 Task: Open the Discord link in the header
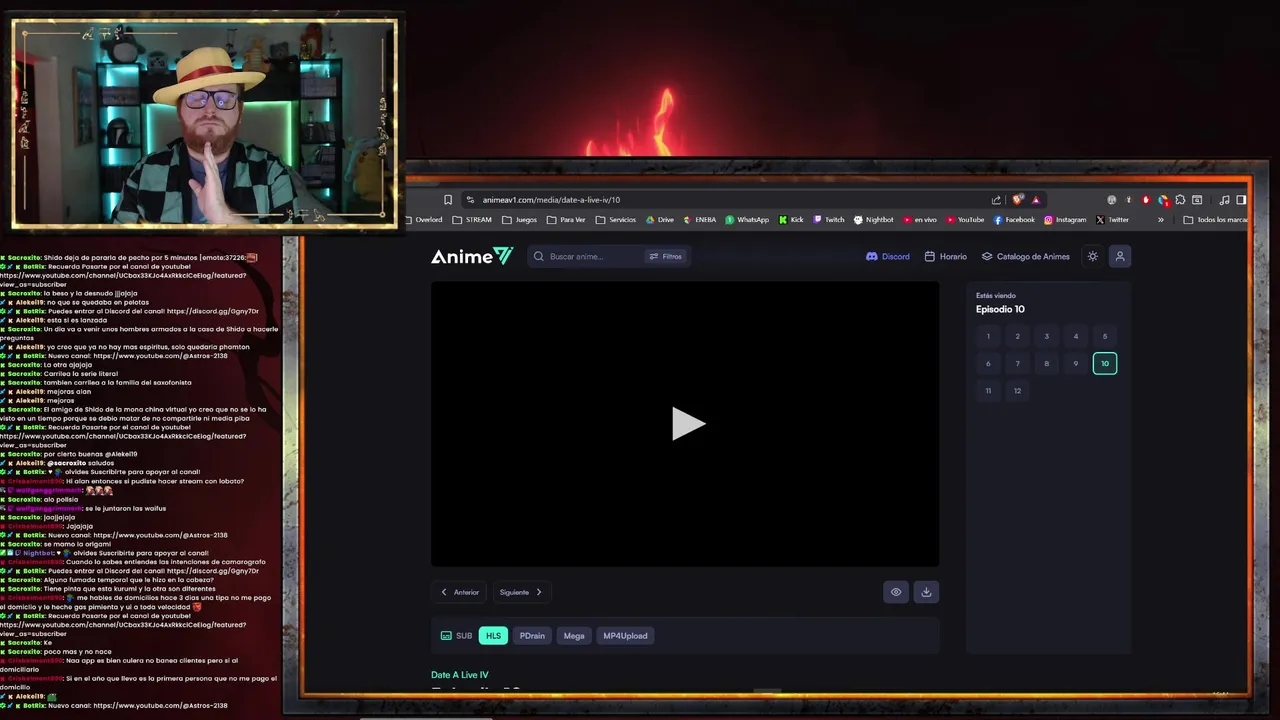coord(888,256)
